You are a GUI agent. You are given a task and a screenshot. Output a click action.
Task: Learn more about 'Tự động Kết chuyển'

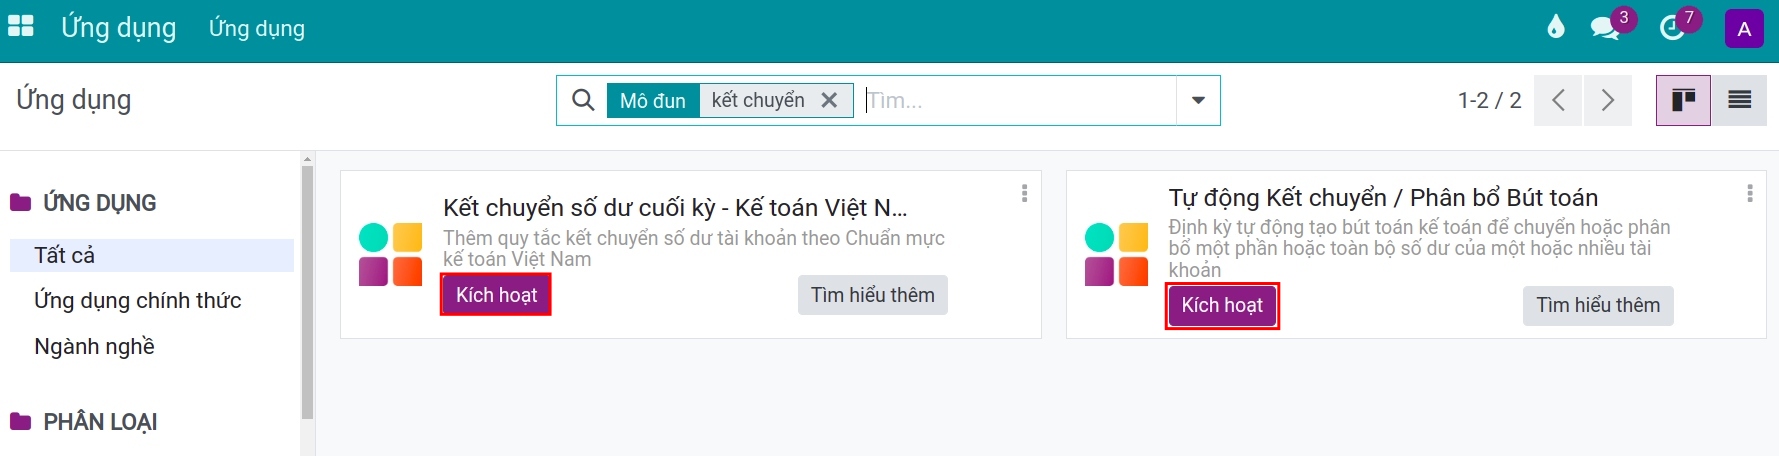1598,306
